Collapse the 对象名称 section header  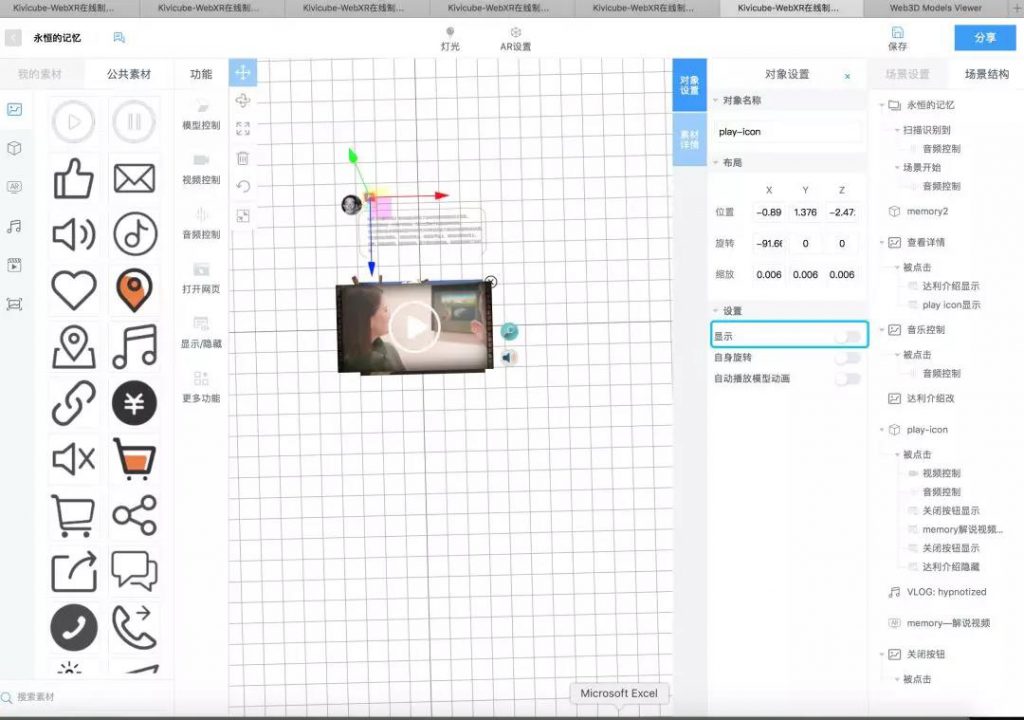tap(716, 101)
